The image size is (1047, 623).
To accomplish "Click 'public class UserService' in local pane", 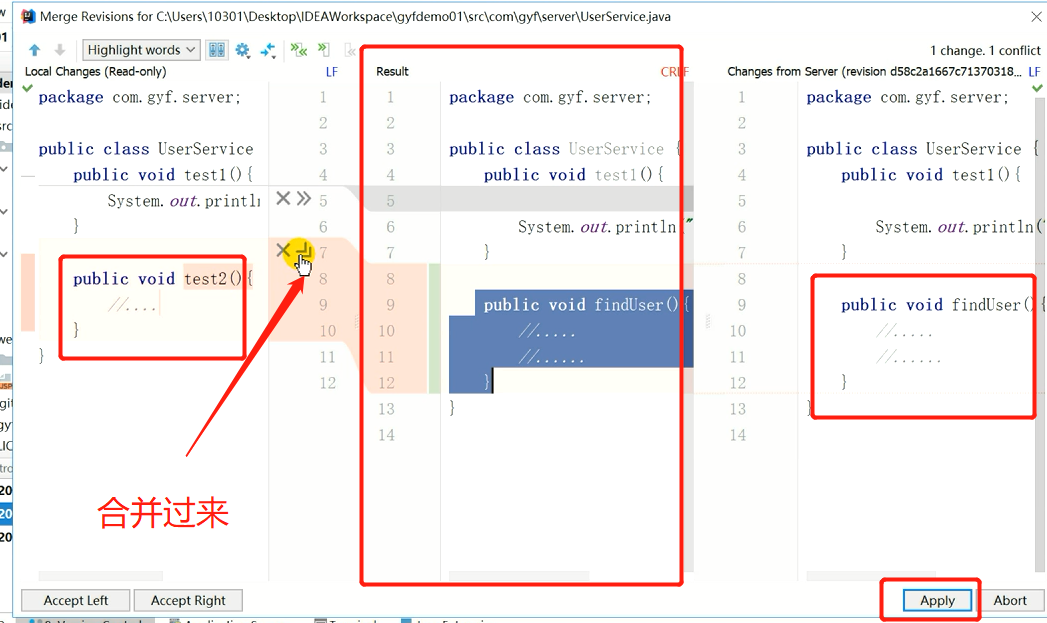I will [146, 148].
